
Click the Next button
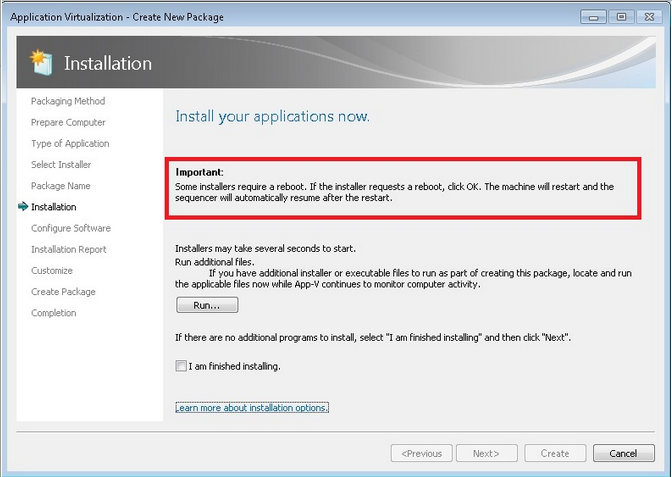(486, 453)
